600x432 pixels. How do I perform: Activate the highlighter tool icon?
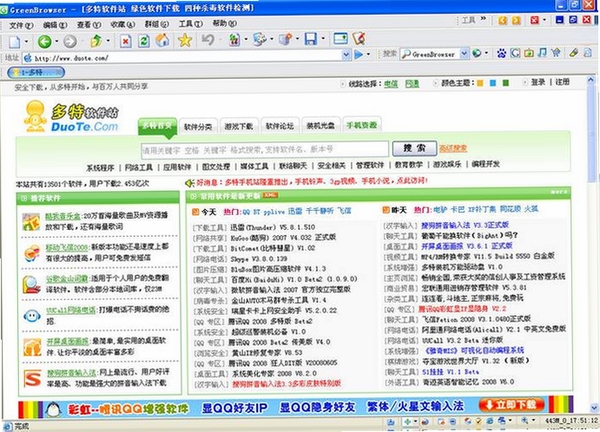(x=573, y=52)
